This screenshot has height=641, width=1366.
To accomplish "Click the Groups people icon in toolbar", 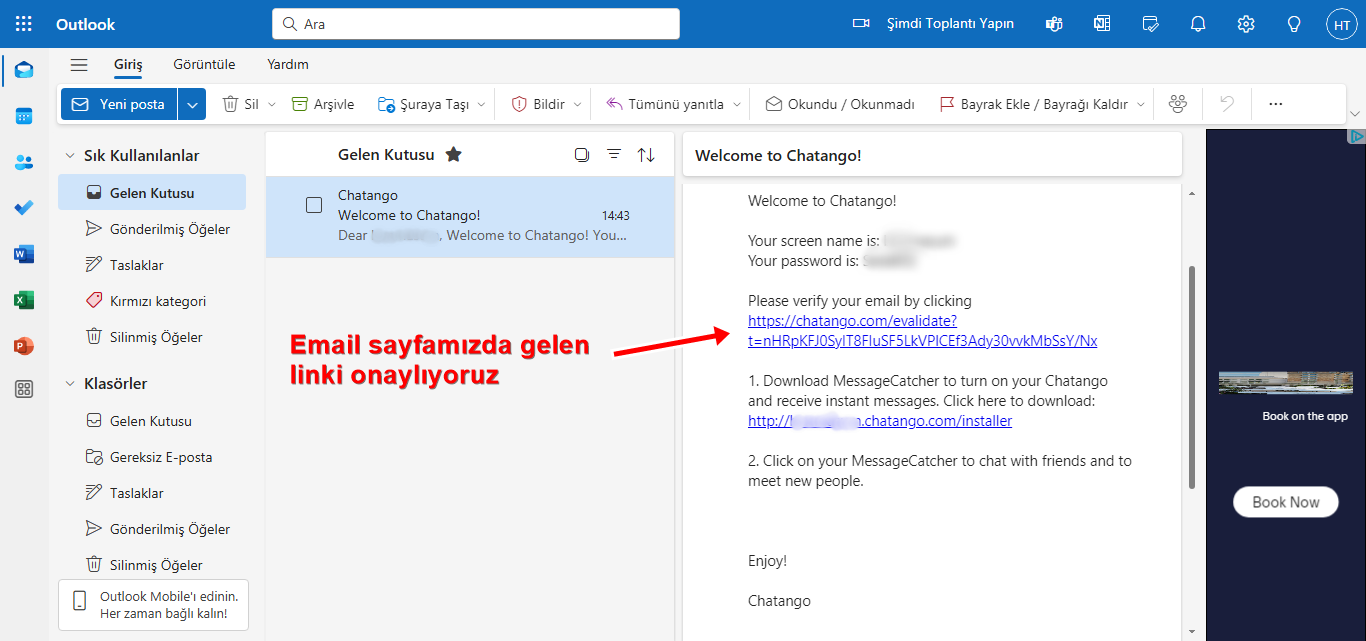I will coord(1178,104).
